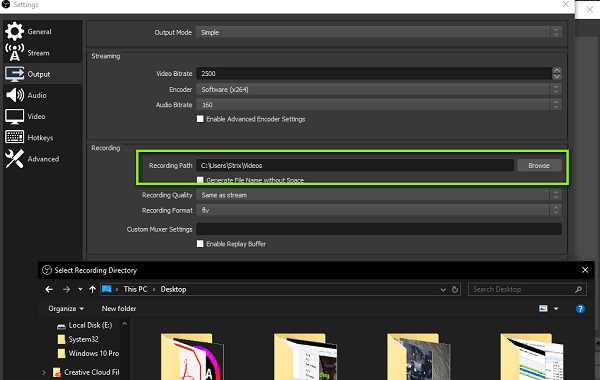Select the fourth desktop folder thumbnail
Screen dimensions: 600x380
pos(532,357)
